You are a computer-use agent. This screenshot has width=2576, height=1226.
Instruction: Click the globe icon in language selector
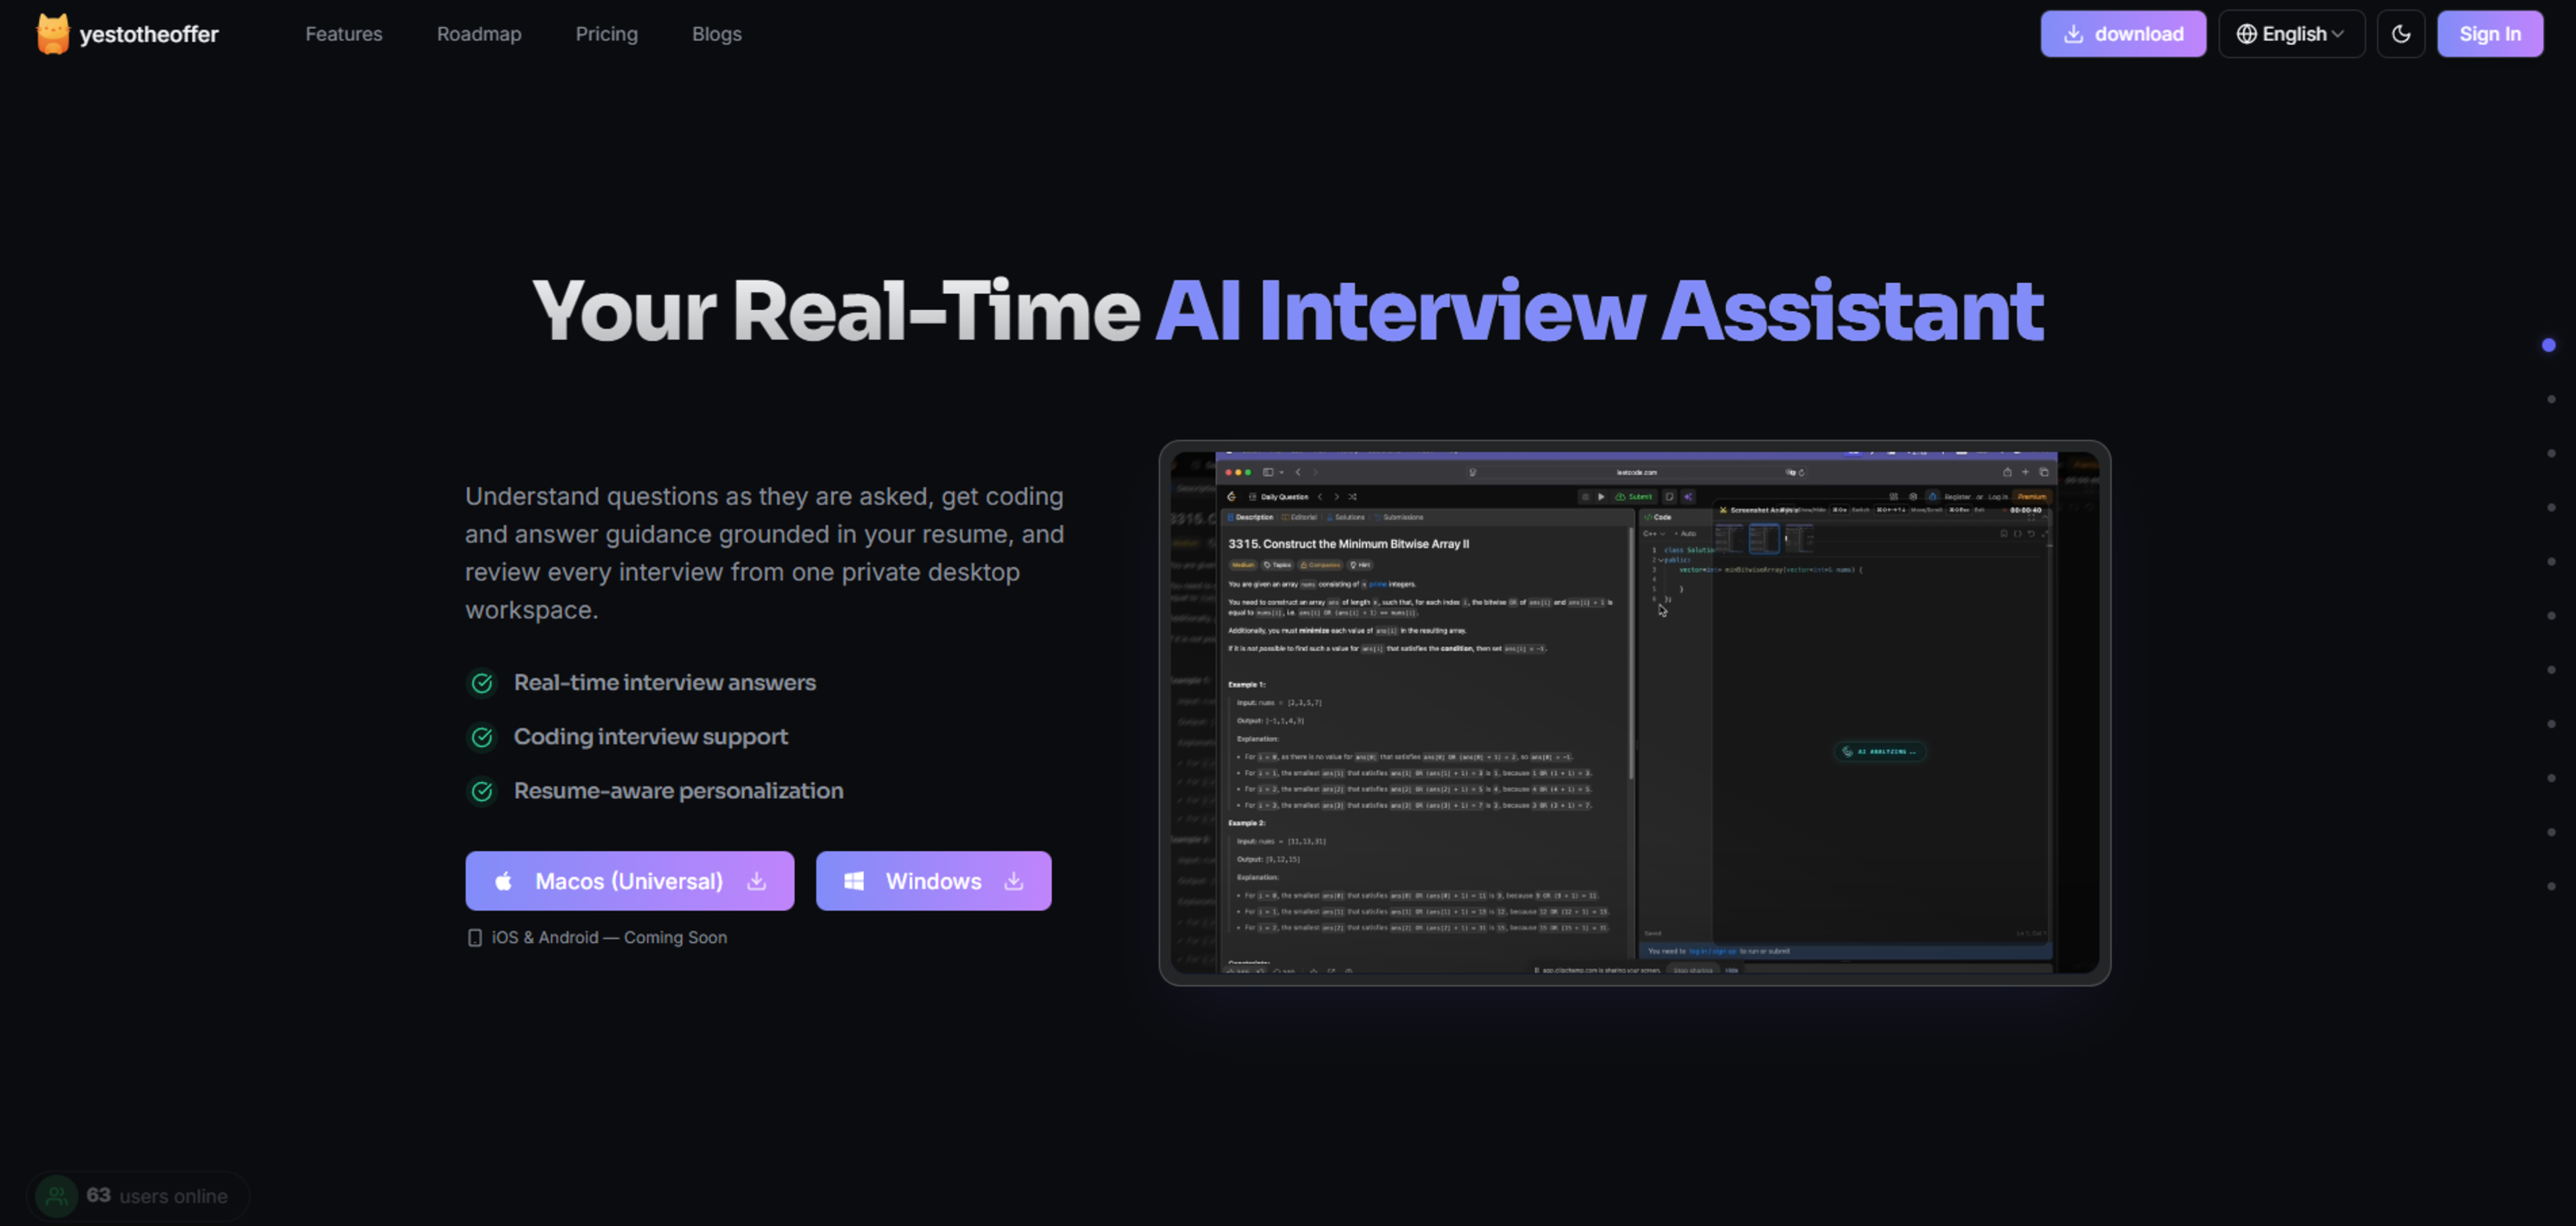2246,34
